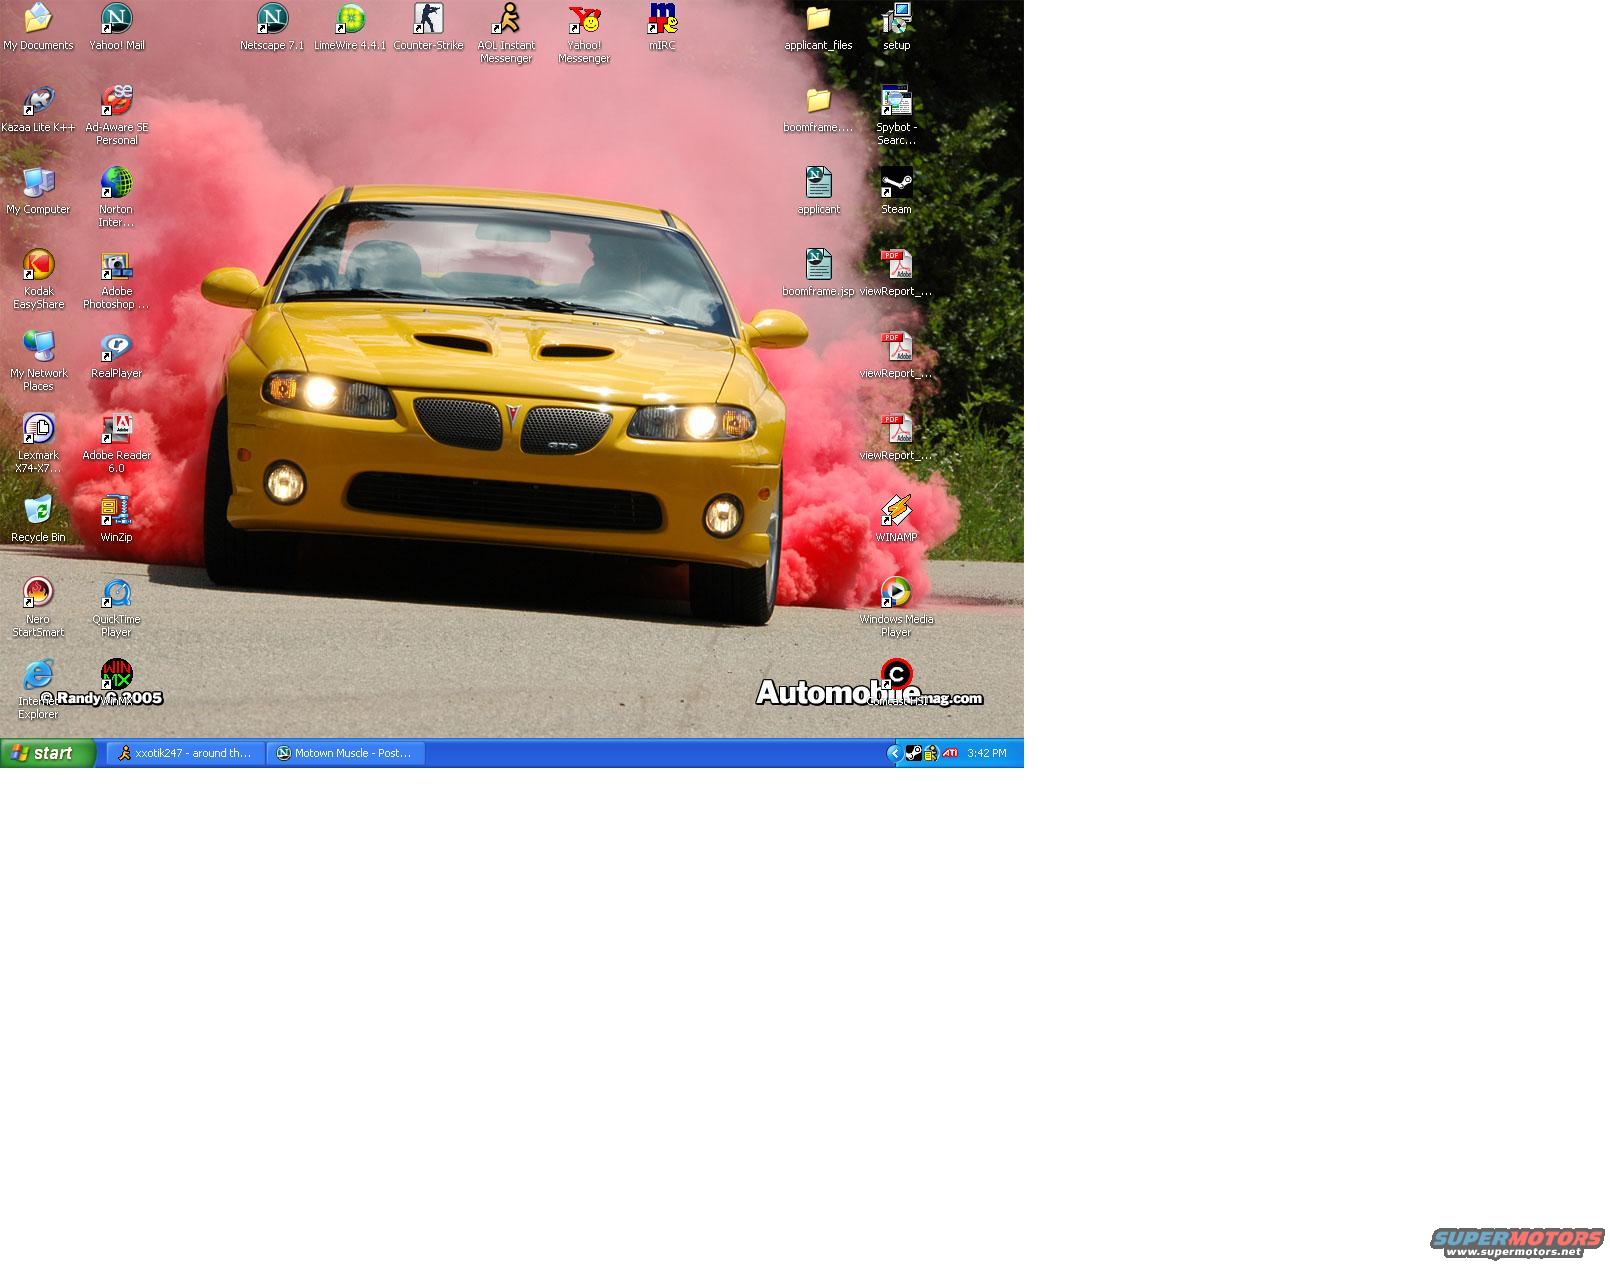Image resolution: width=1610 pixels, height=1265 pixels.
Task: Click the 3:42 PM taskbar clock
Action: coord(987,753)
